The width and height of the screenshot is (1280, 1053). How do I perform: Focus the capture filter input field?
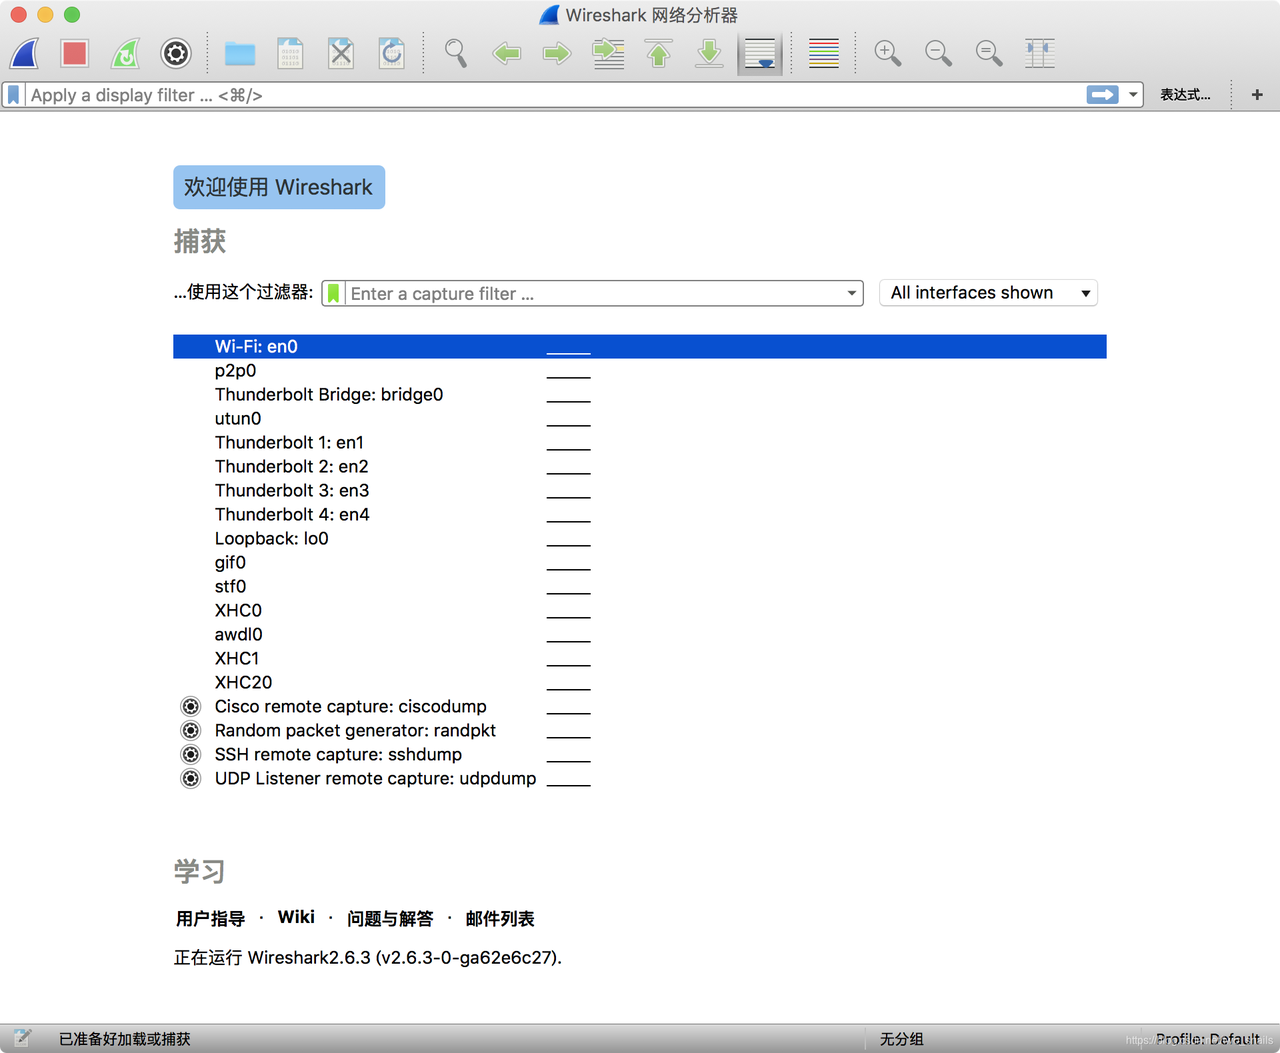593,293
